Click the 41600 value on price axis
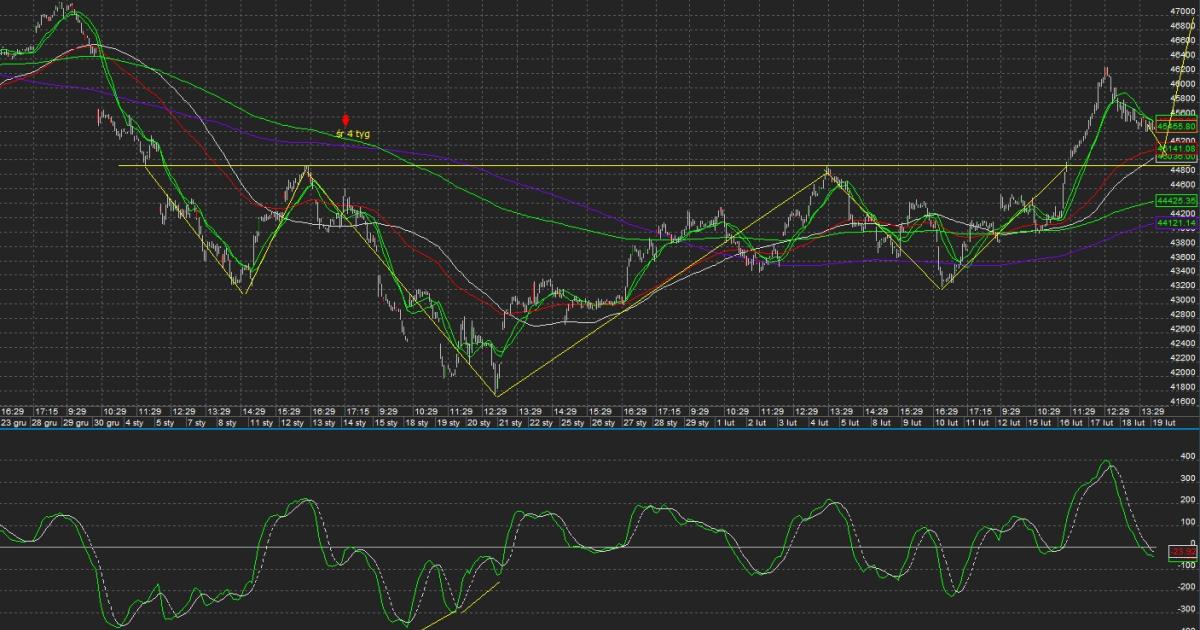Image resolution: width=1200 pixels, height=630 pixels. point(1181,429)
